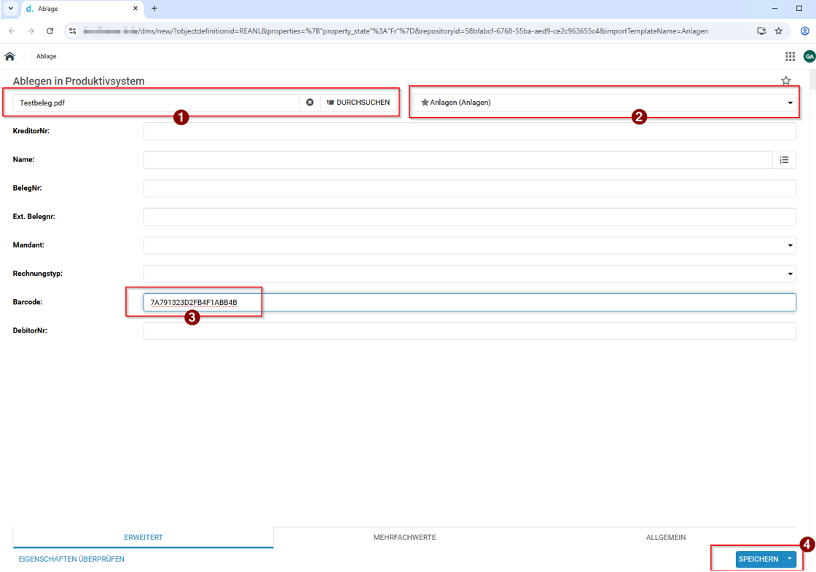Focus the DebitorNr input field
The width and height of the screenshot is (816, 572).
(x=469, y=331)
